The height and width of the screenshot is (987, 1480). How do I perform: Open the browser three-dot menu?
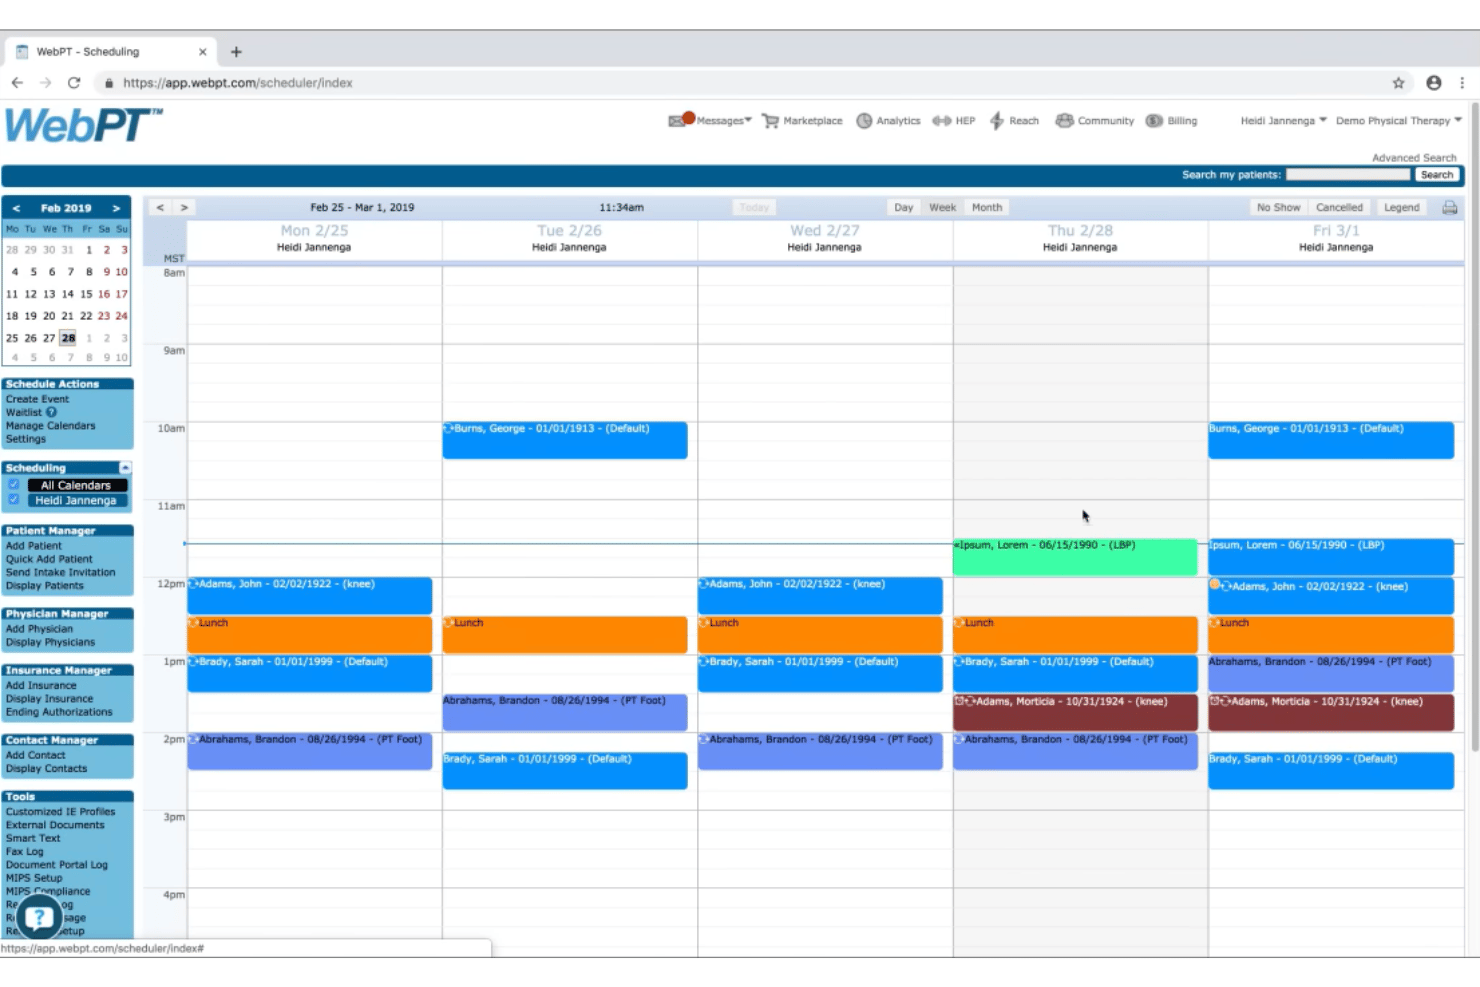click(x=1462, y=83)
